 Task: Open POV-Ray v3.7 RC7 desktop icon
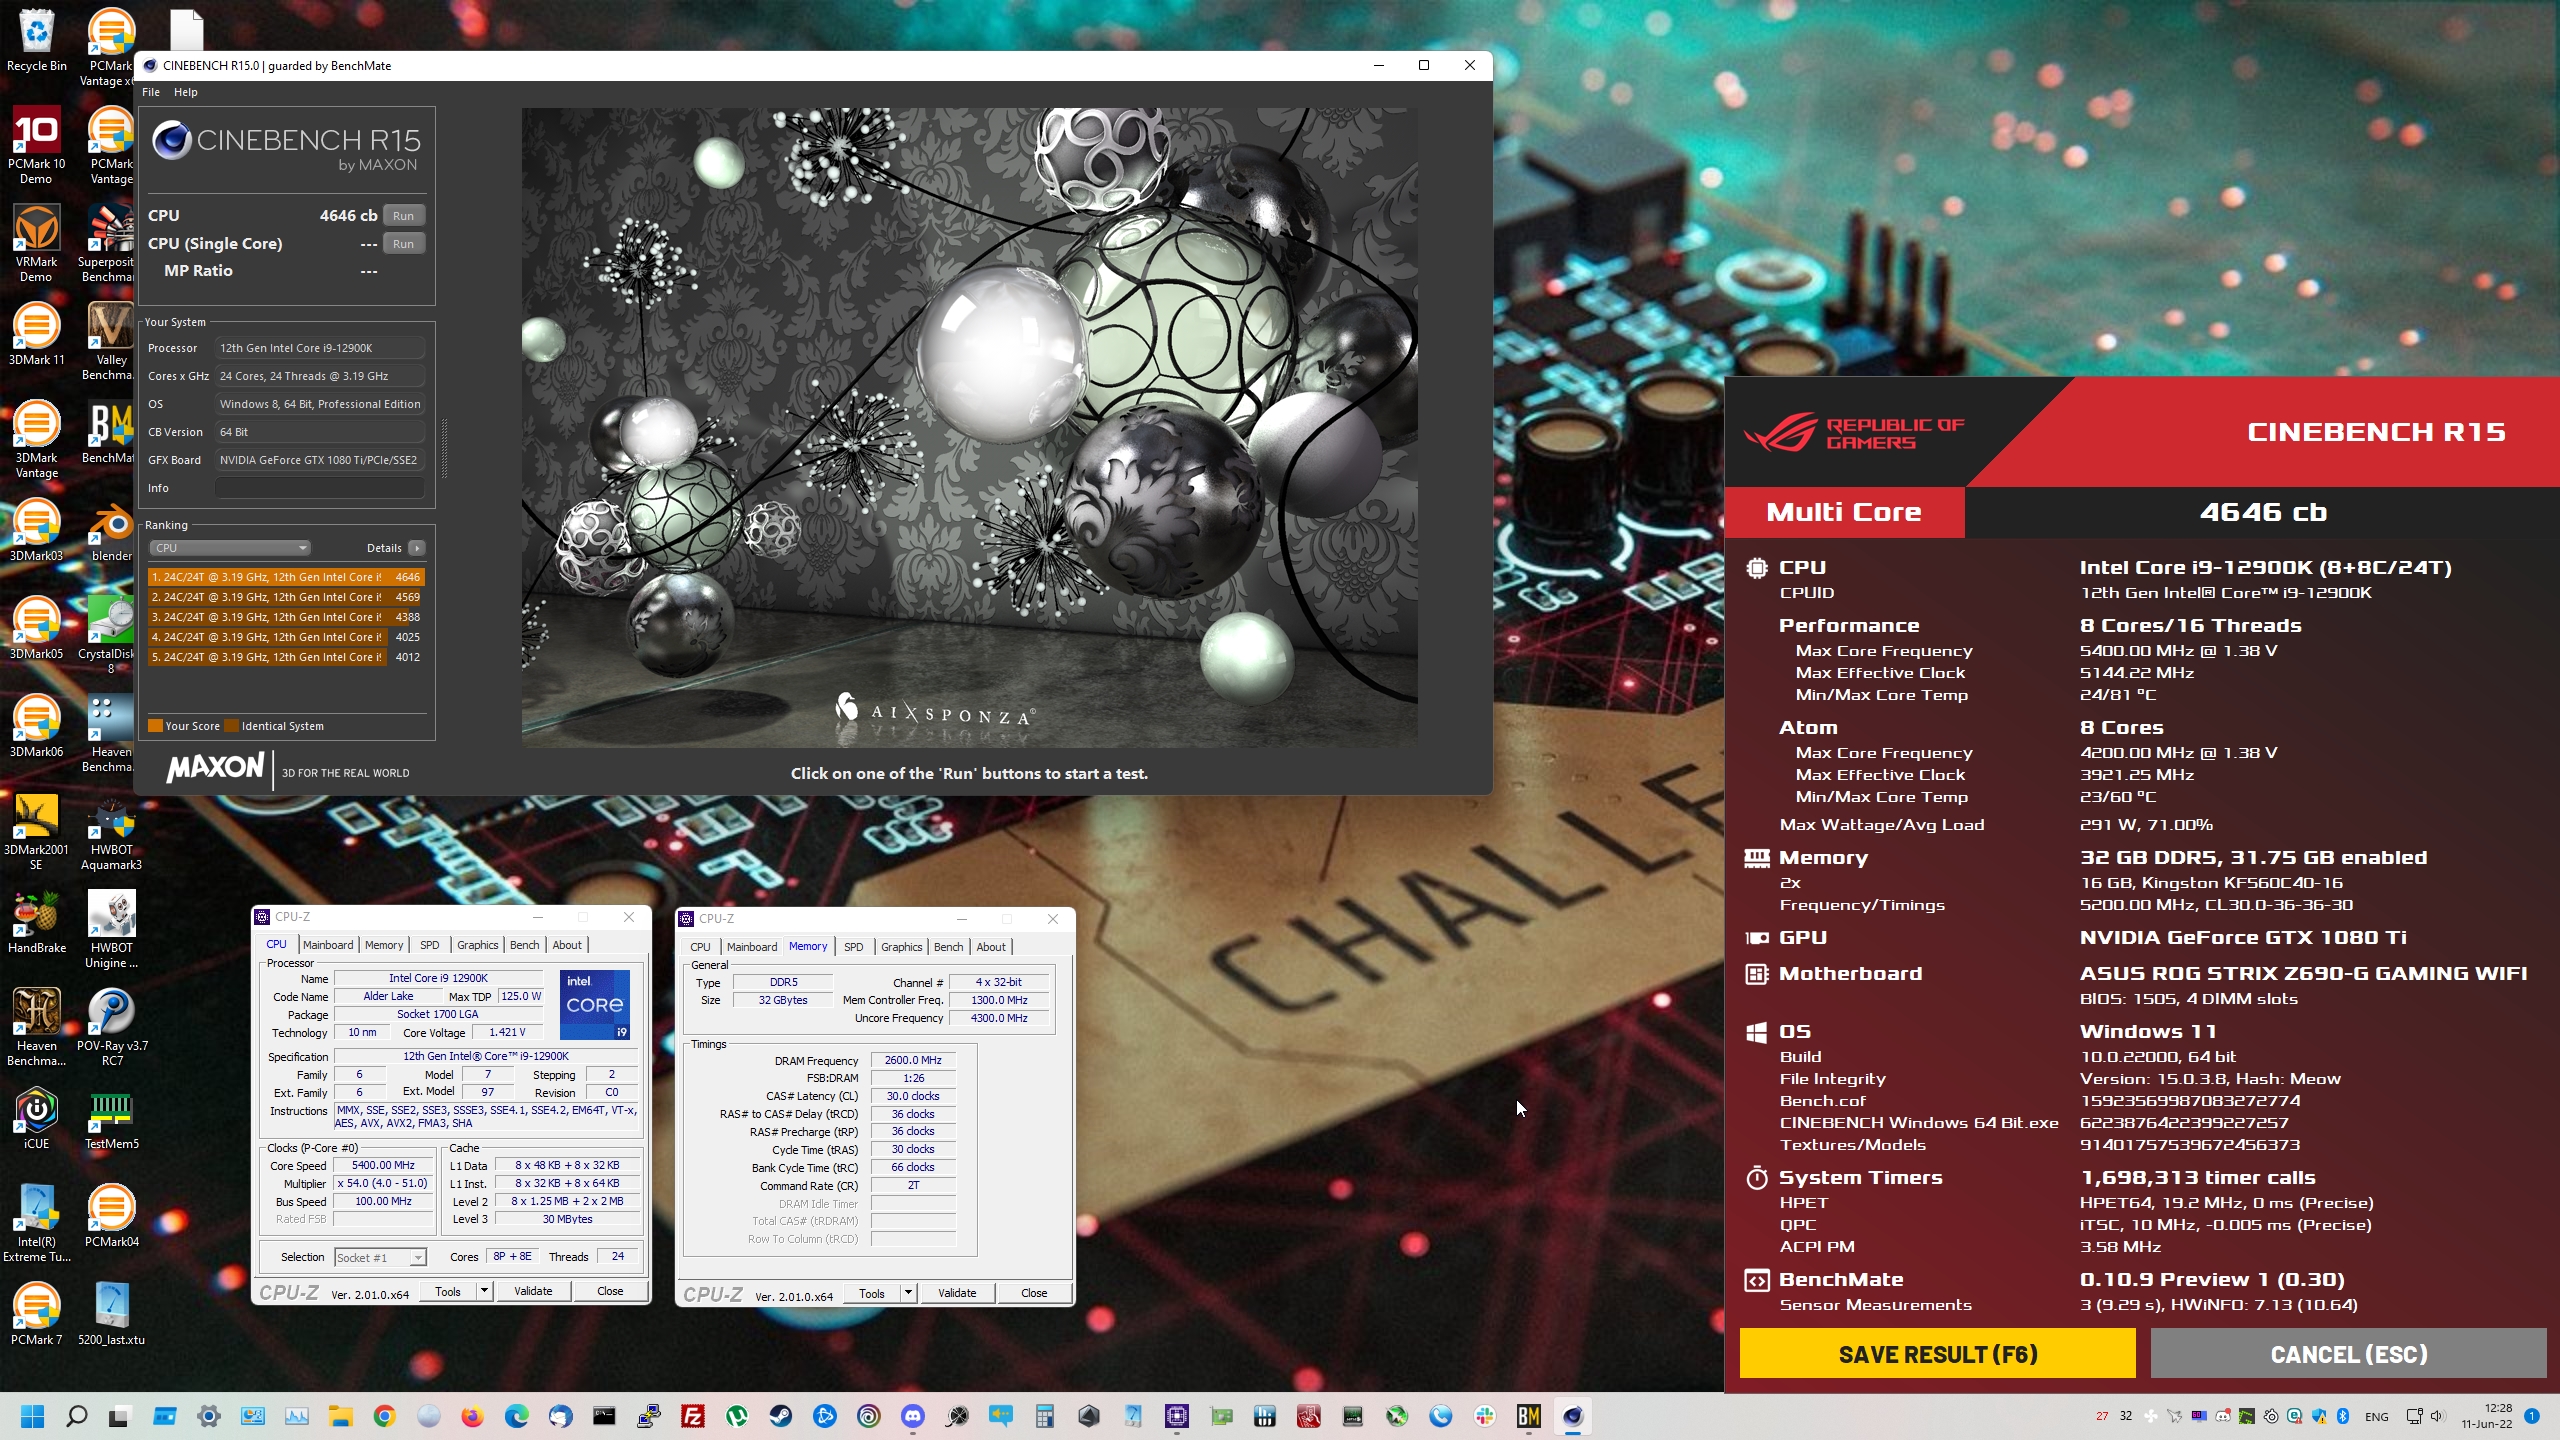click(x=112, y=1029)
